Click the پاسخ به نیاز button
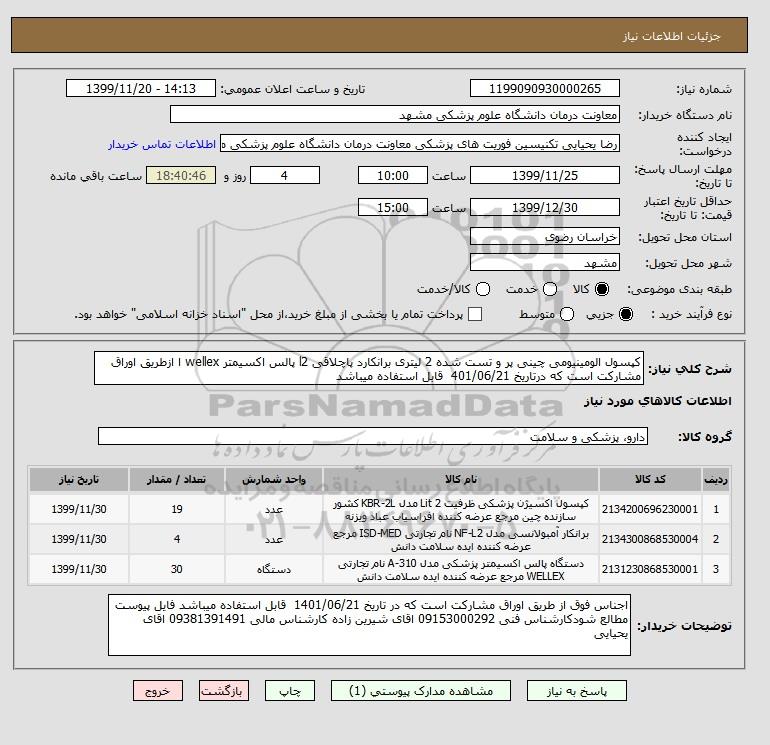 pos(577,690)
